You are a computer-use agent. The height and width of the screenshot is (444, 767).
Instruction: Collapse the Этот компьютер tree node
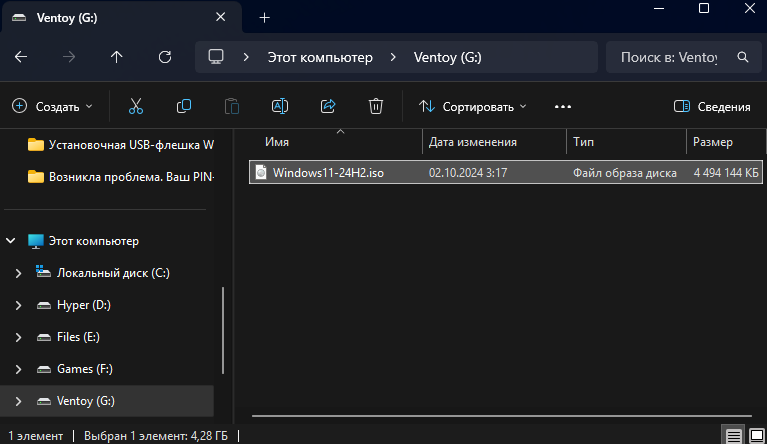tap(11, 241)
